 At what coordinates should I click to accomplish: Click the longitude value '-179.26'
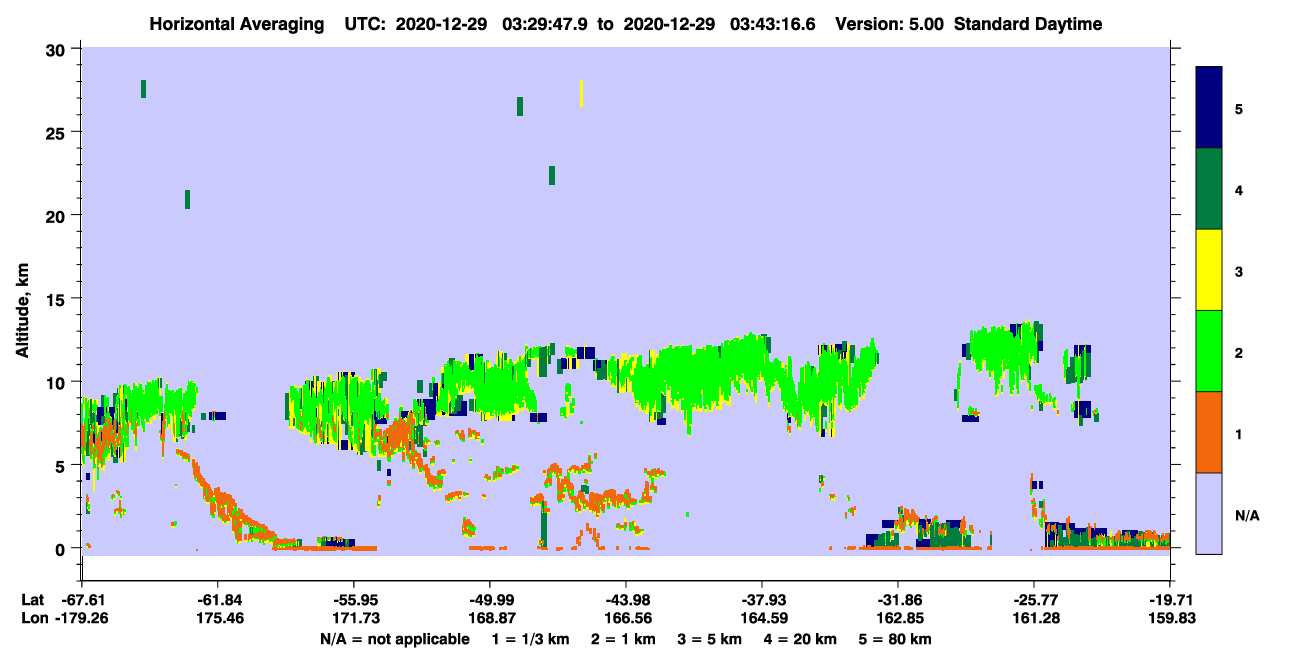click(x=81, y=618)
